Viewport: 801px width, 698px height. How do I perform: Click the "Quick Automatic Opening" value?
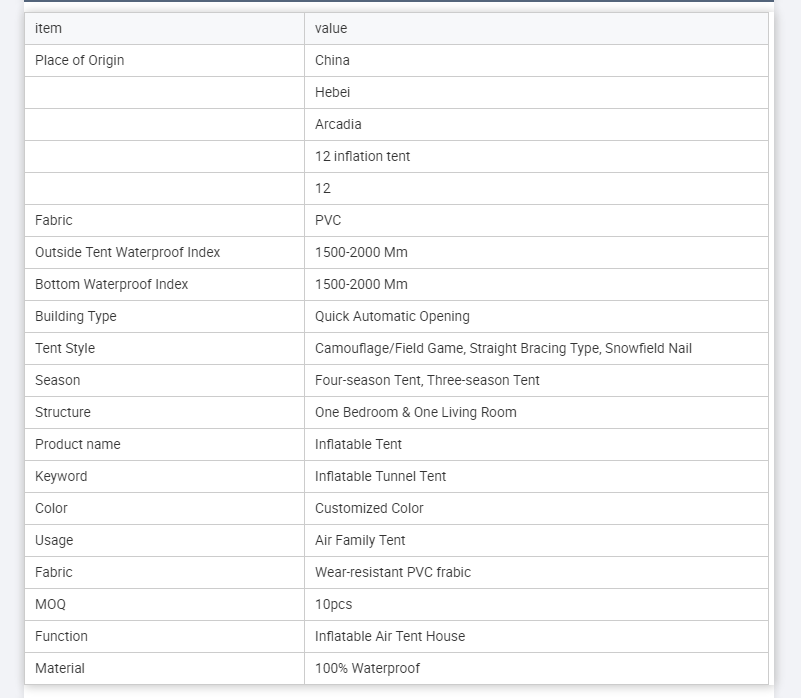click(x=392, y=316)
